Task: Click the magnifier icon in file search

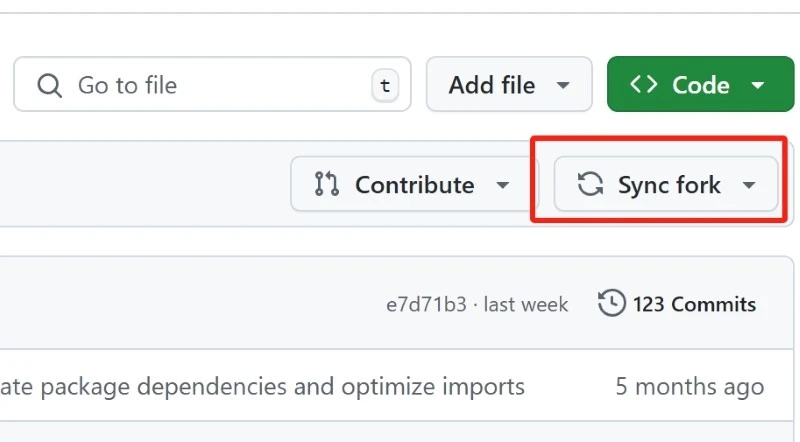Action: point(49,85)
